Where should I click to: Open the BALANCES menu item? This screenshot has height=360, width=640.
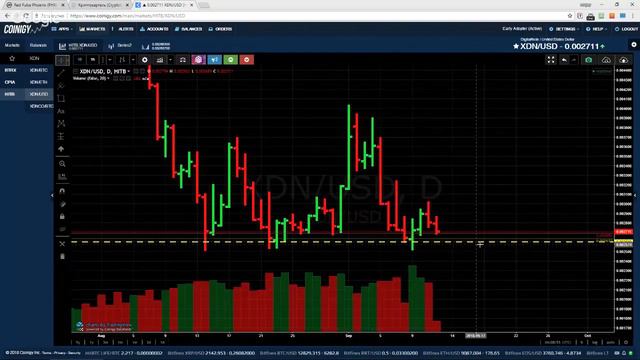pyautogui.click(x=189, y=29)
